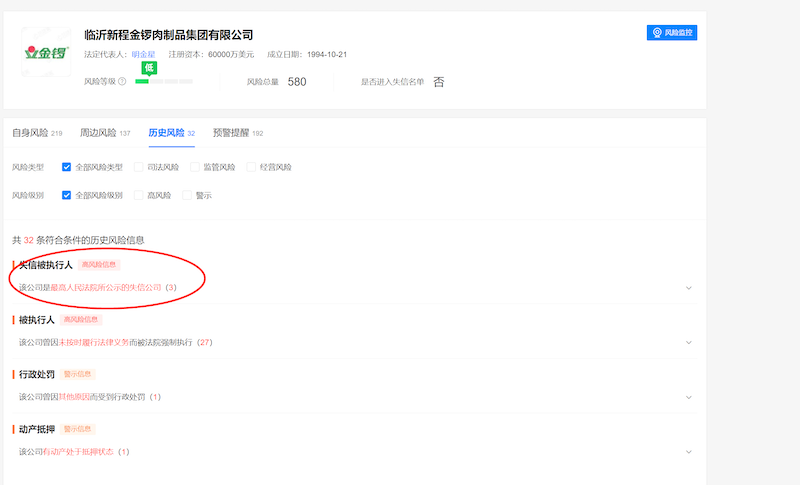Image resolution: width=800 pixels, height=485 pixels.
Task: Switch to 周边风险 tab
Action: tap(105, 133)
